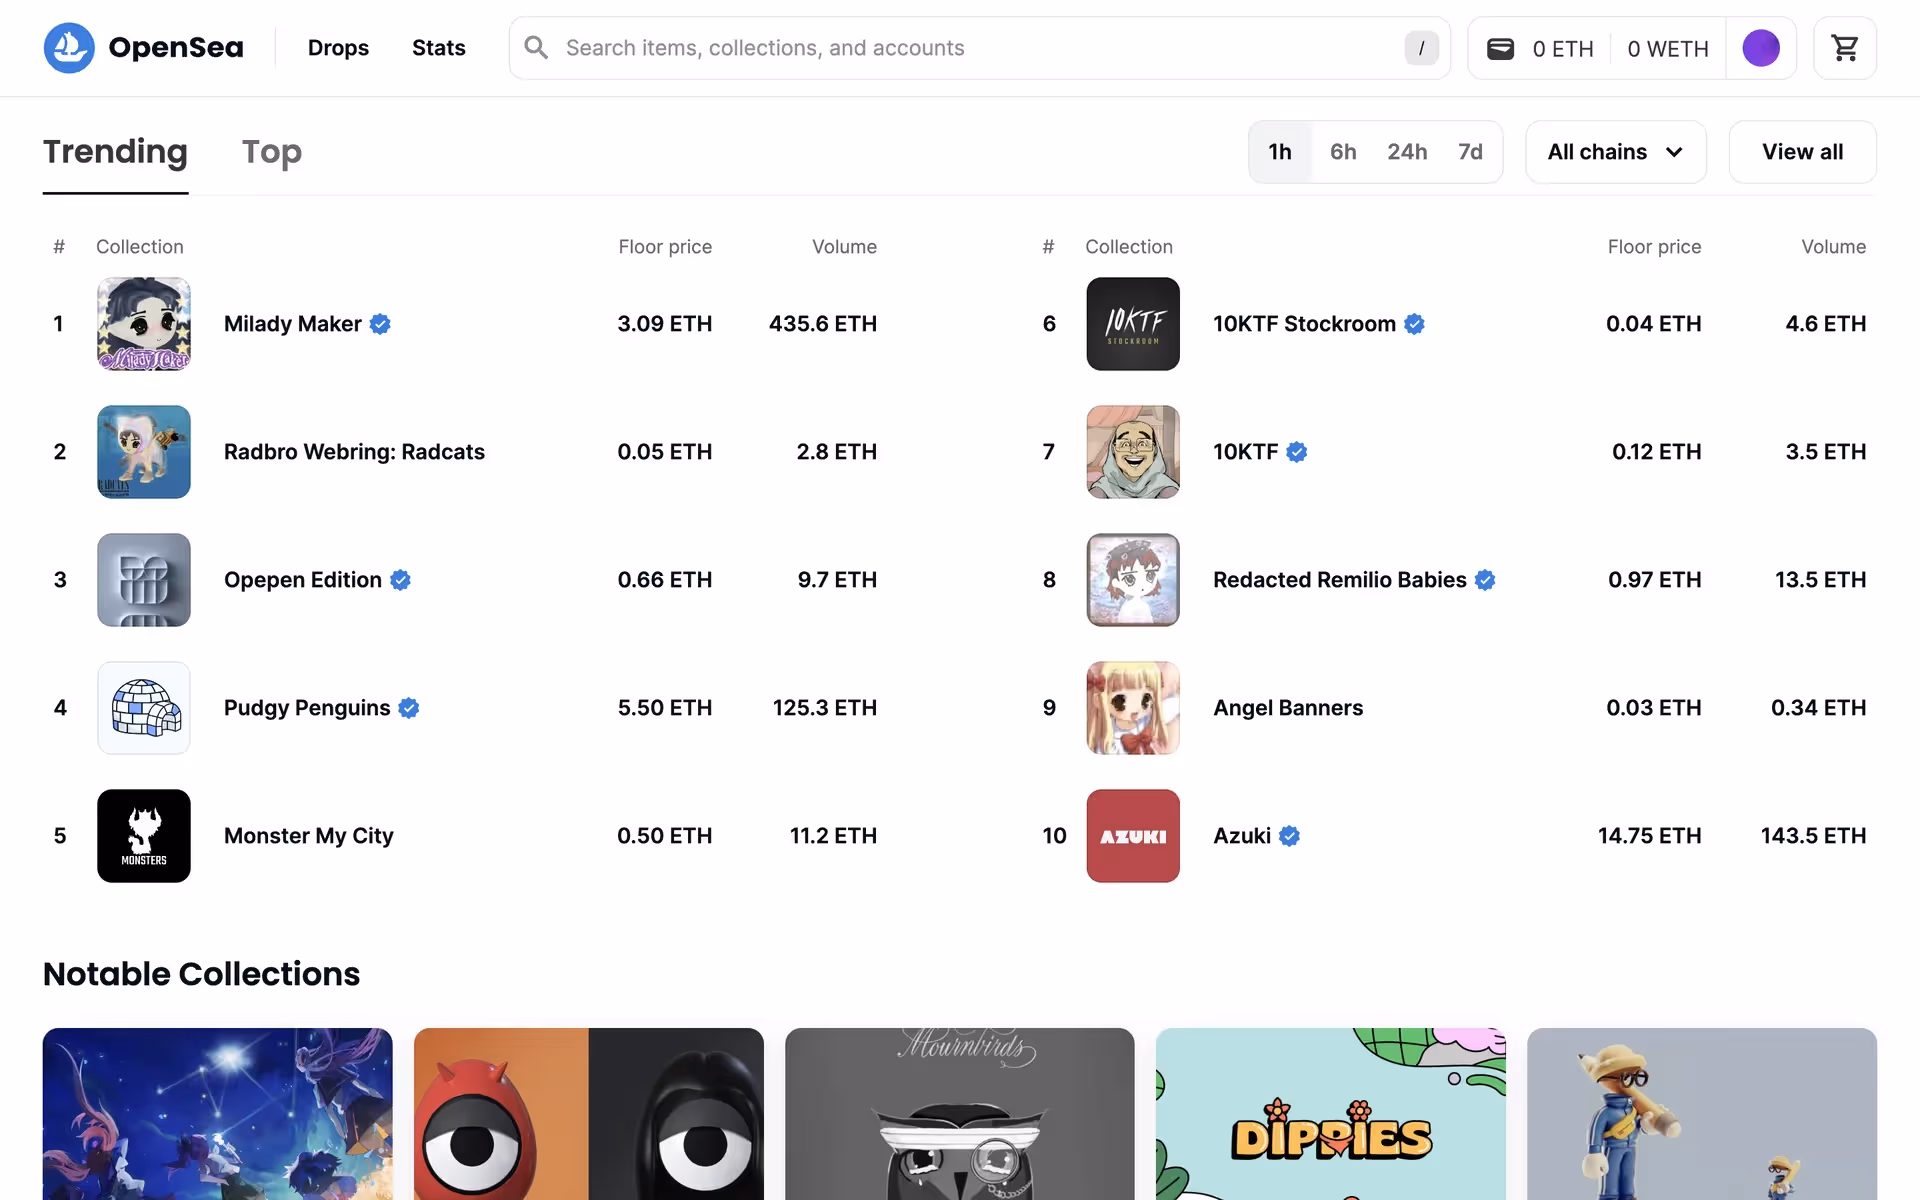Click the OpenSea logo icon
1920x1200 pixels.
point(69,48)
